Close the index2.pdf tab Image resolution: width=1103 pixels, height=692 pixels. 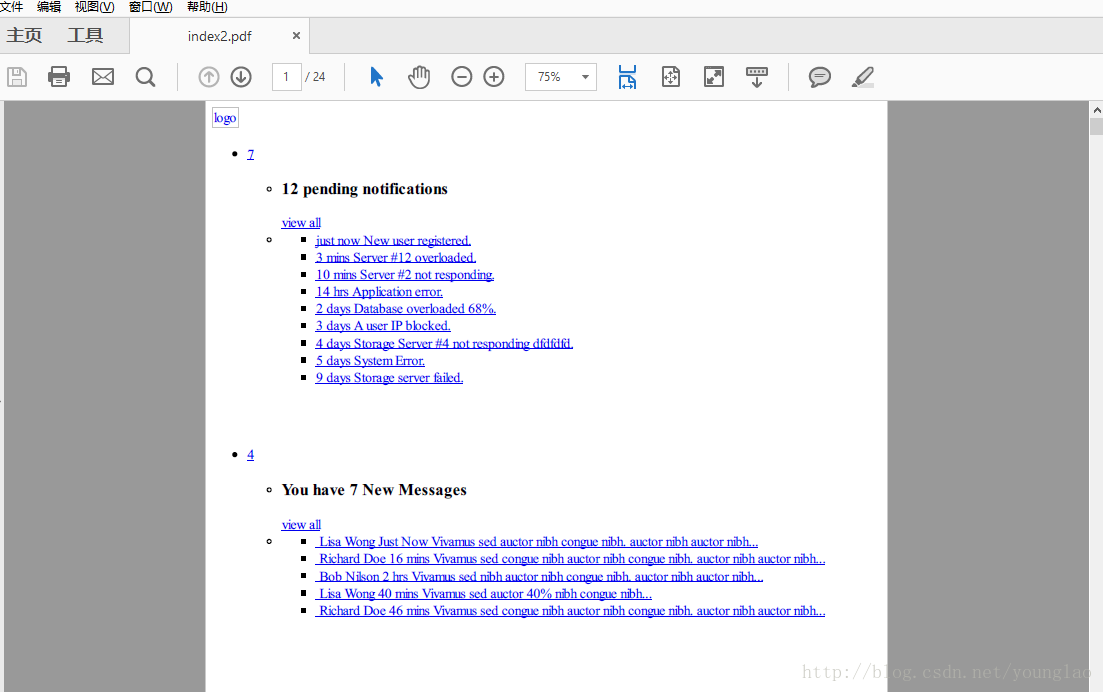click(296, 35)
